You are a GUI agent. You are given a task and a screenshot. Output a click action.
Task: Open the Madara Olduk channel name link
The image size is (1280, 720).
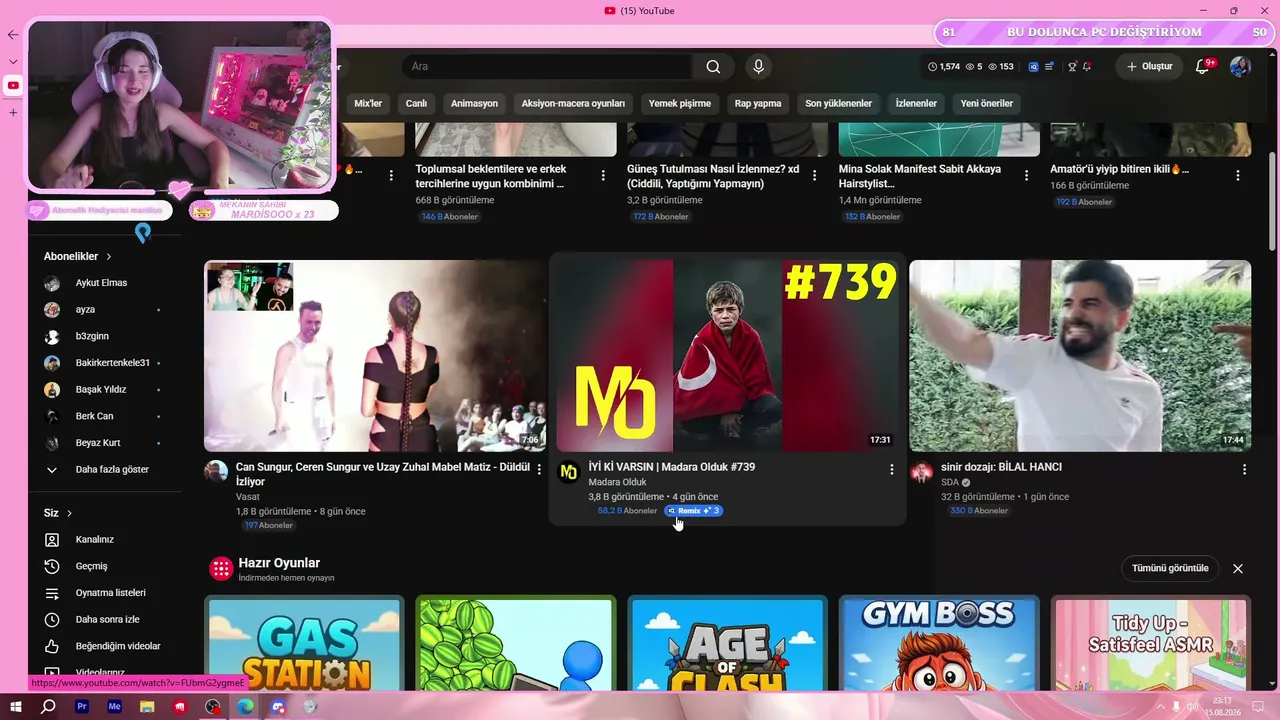click(617, 482)
